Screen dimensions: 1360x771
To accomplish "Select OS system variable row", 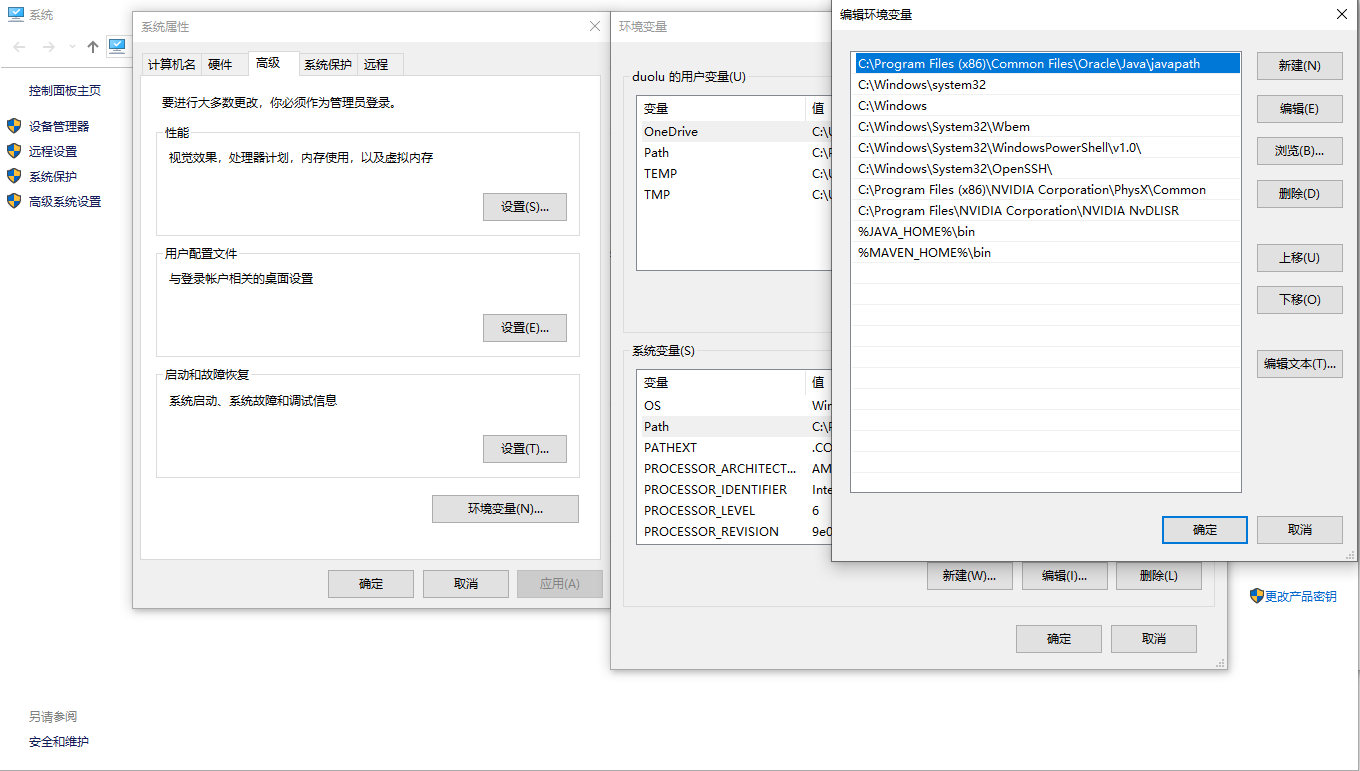I will (x=733, y=405).
